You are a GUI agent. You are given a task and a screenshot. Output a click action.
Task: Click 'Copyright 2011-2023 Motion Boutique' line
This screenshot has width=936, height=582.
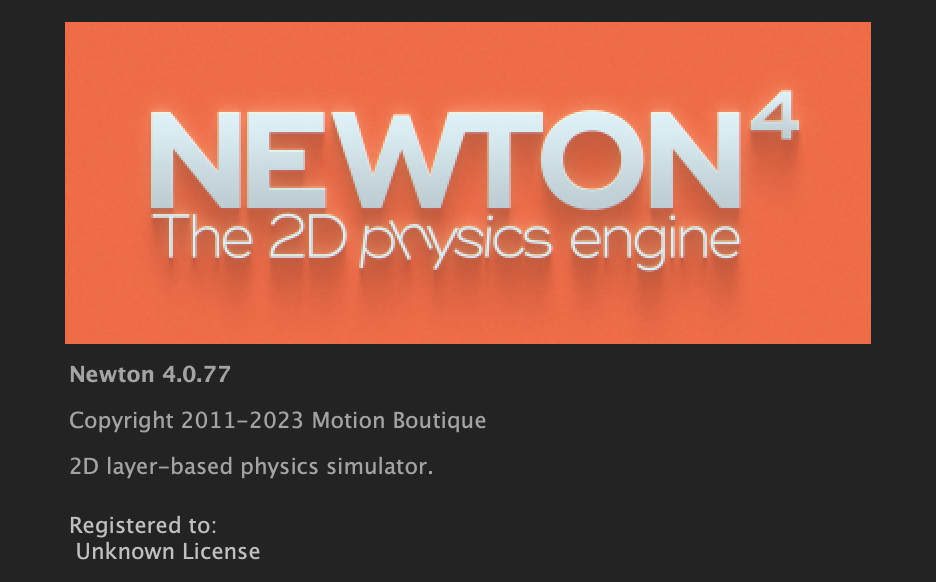[278, 421]
